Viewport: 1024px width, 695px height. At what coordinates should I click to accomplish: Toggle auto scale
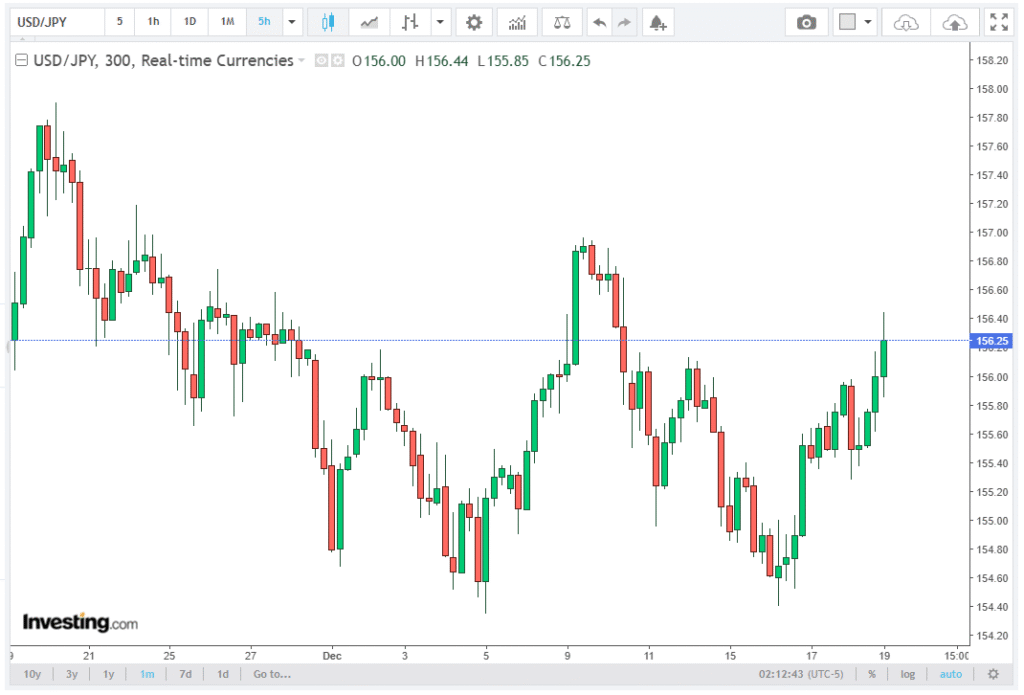coord(951,674)
